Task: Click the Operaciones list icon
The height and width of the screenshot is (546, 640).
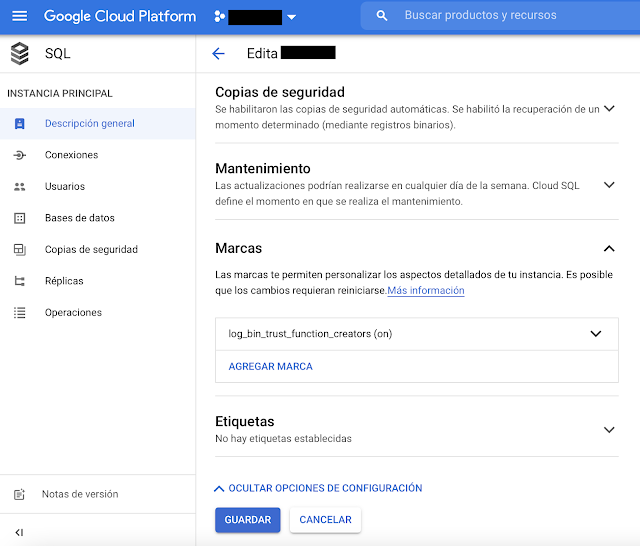Action: tap(20, 313)
